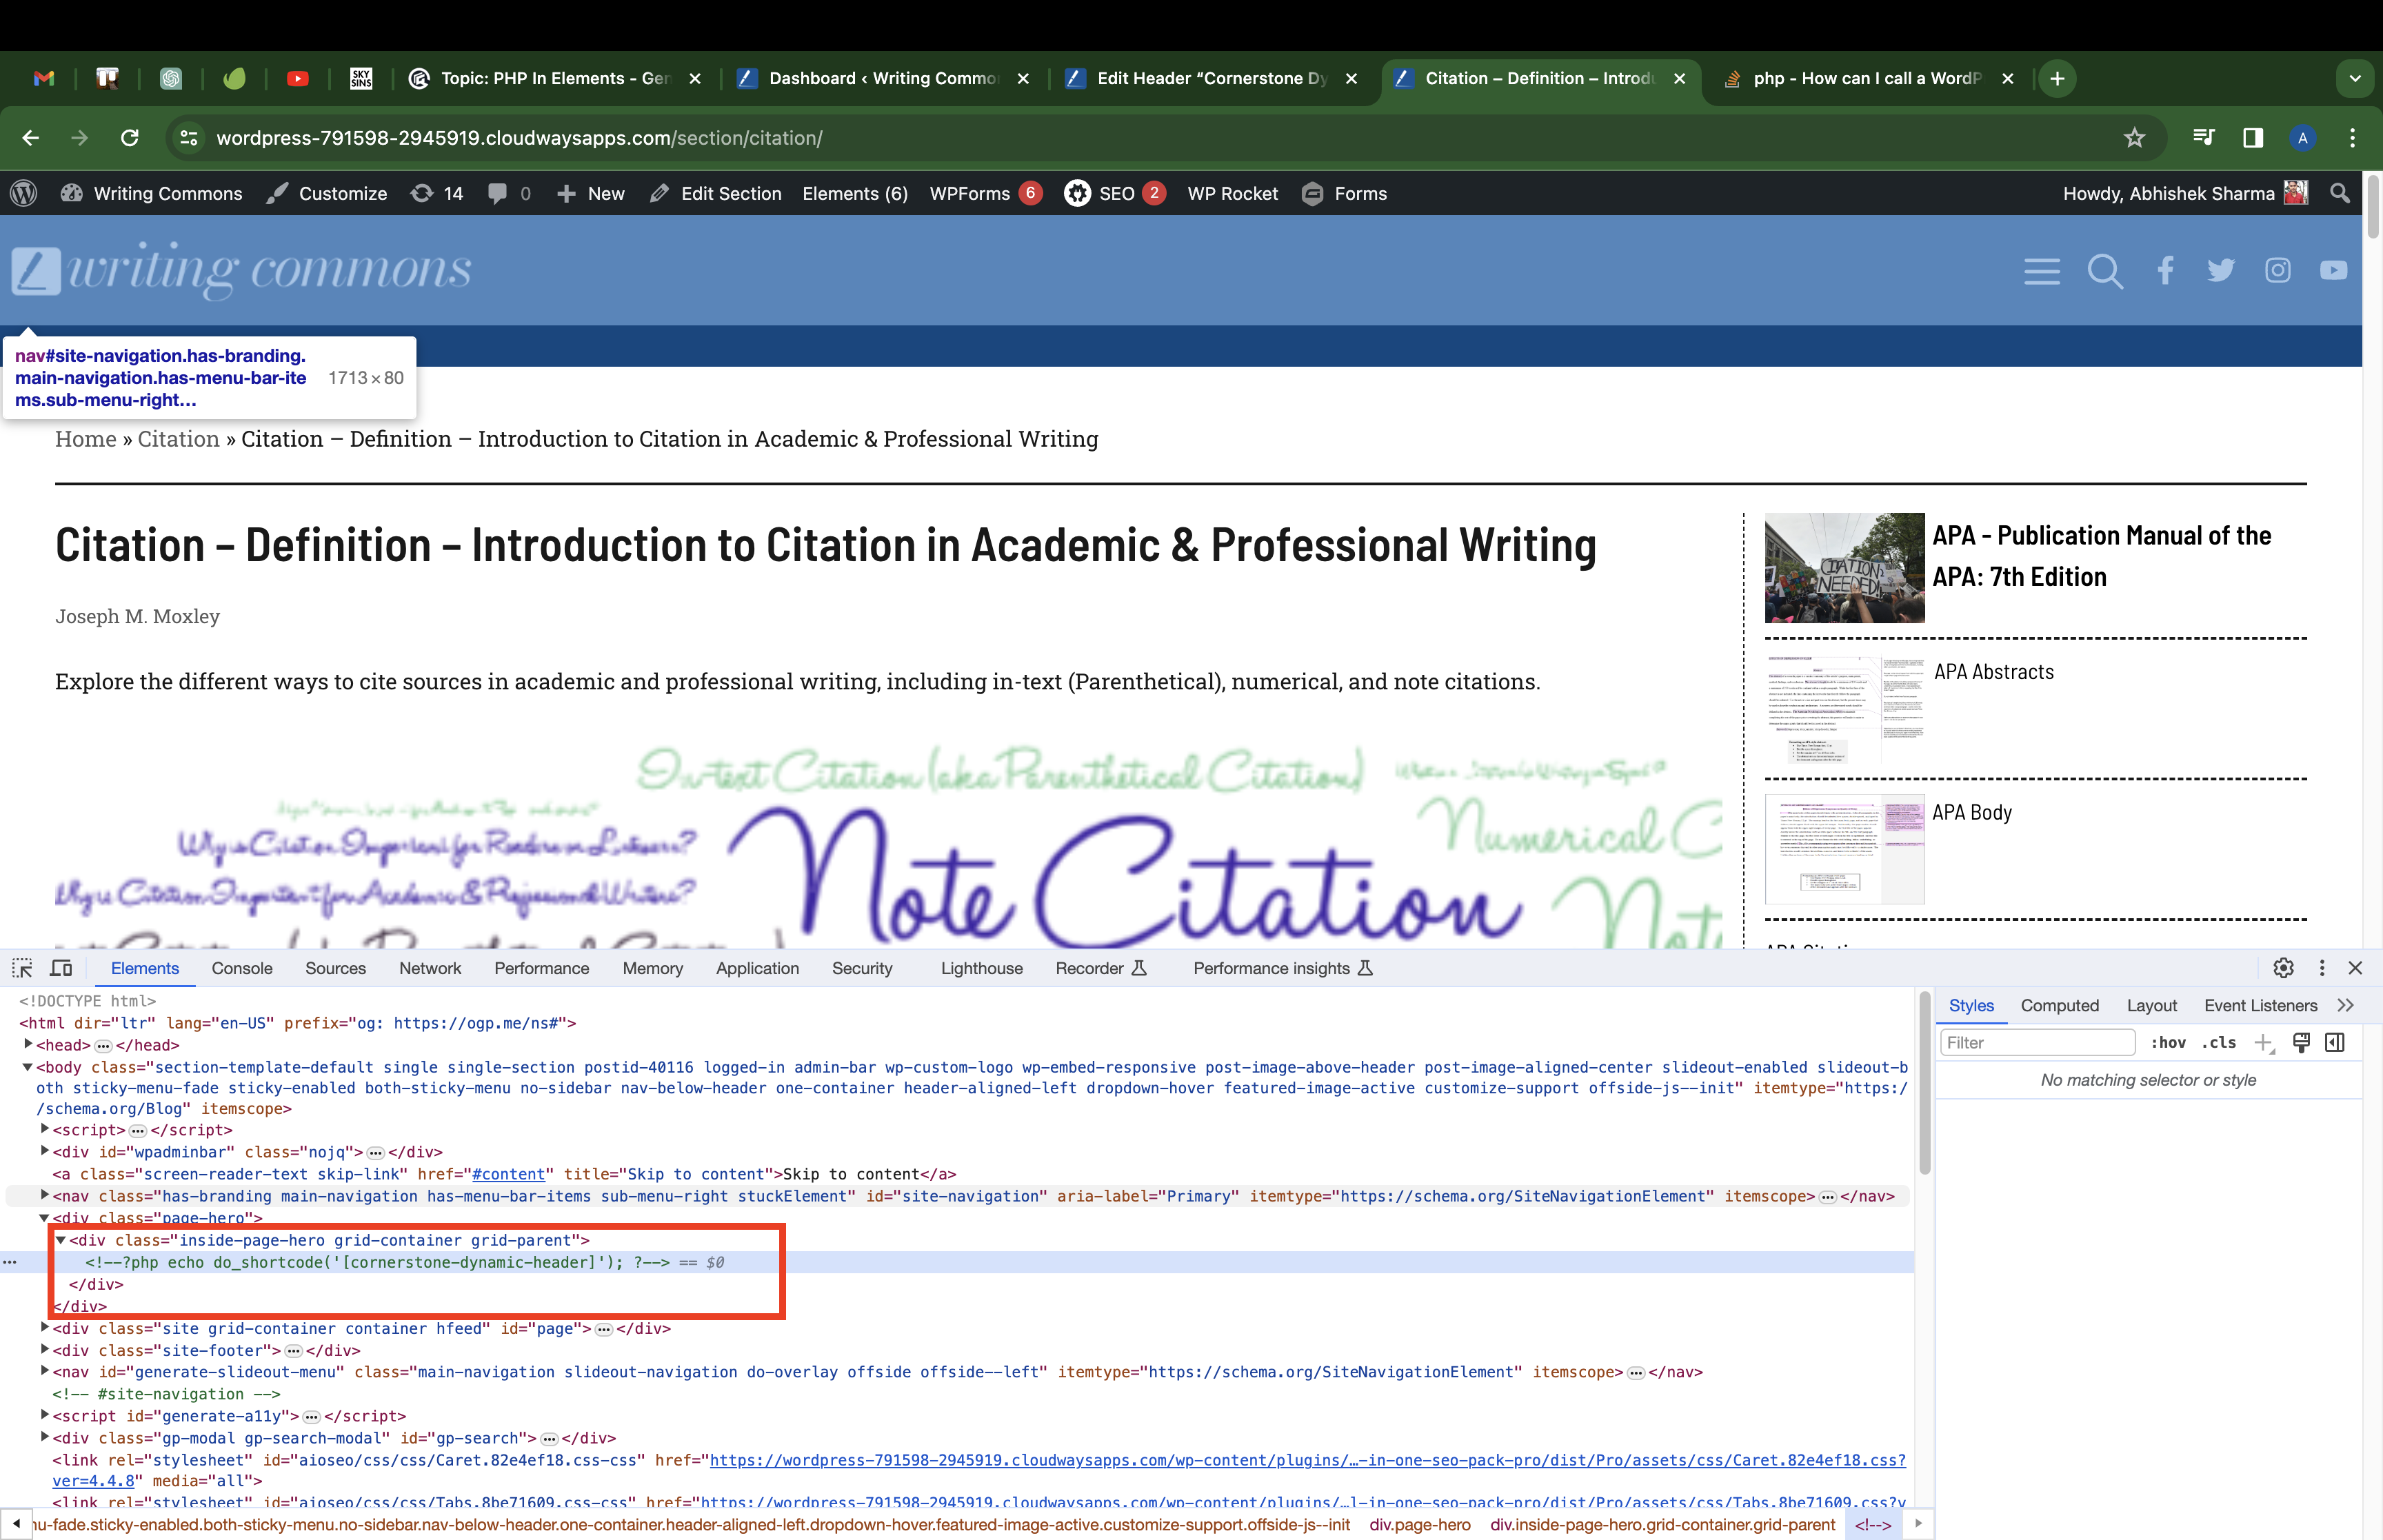The height and width of the screenshot is (1540, 2383).
Task: Visit Twitter icon in site header
Action: pyautogui.click(x=2220, y=270)
